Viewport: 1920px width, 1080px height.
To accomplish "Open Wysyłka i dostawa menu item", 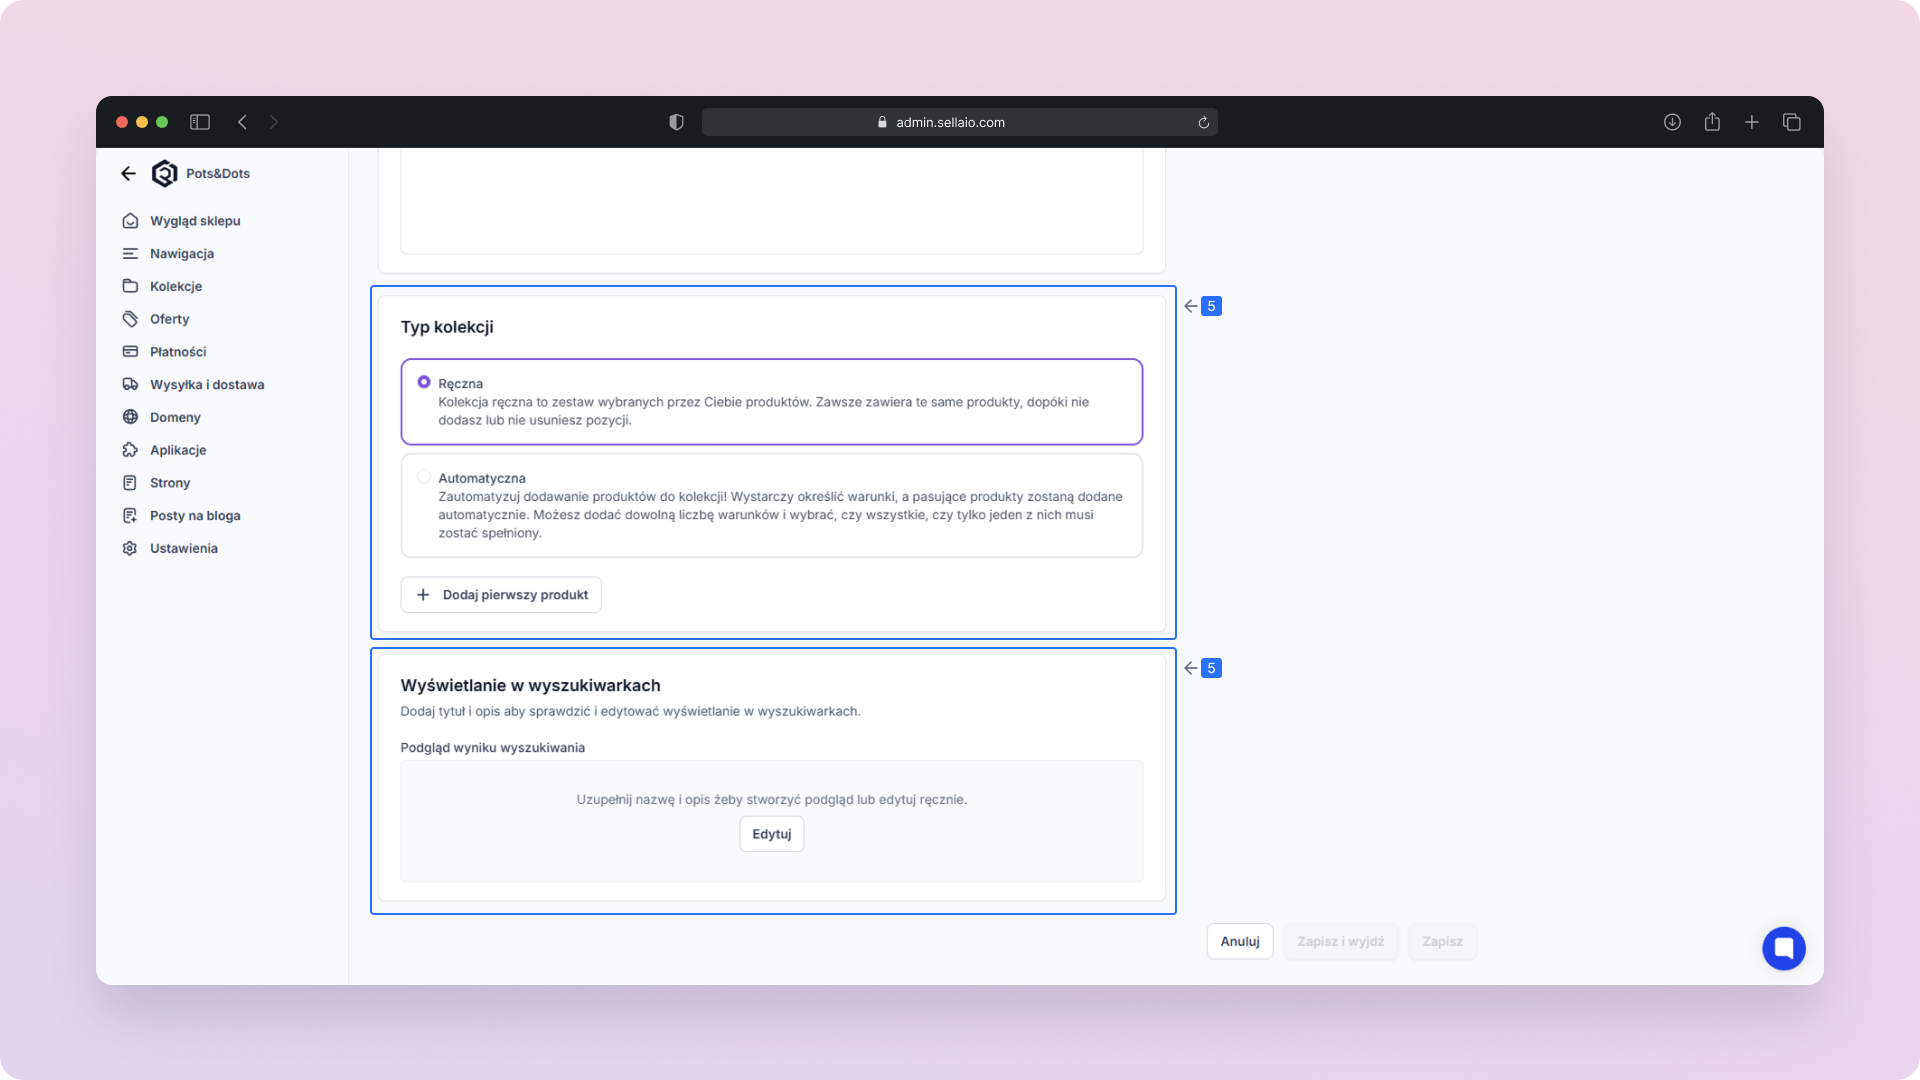I will 207,385.
